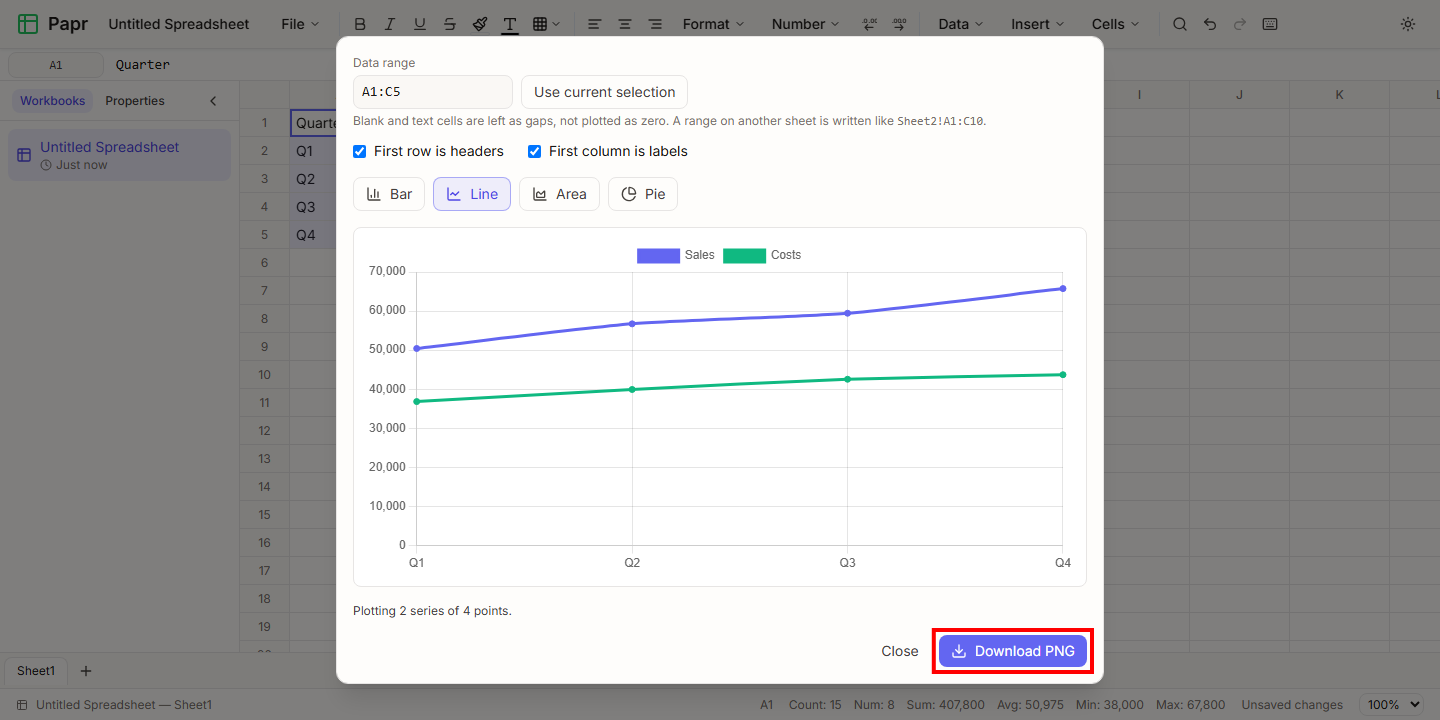Redo the last undone action
The width and height of the screenshot is (1440, 720).
pos(1240,24)
